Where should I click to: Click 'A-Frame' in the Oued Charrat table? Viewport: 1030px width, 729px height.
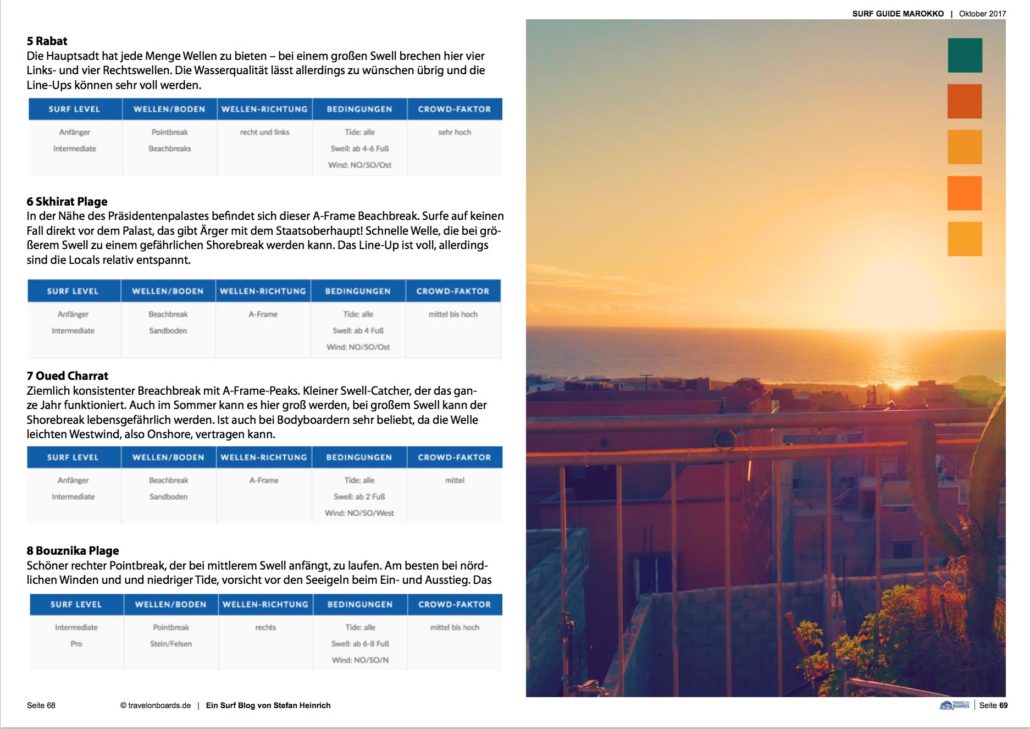[x=263, y=480]
